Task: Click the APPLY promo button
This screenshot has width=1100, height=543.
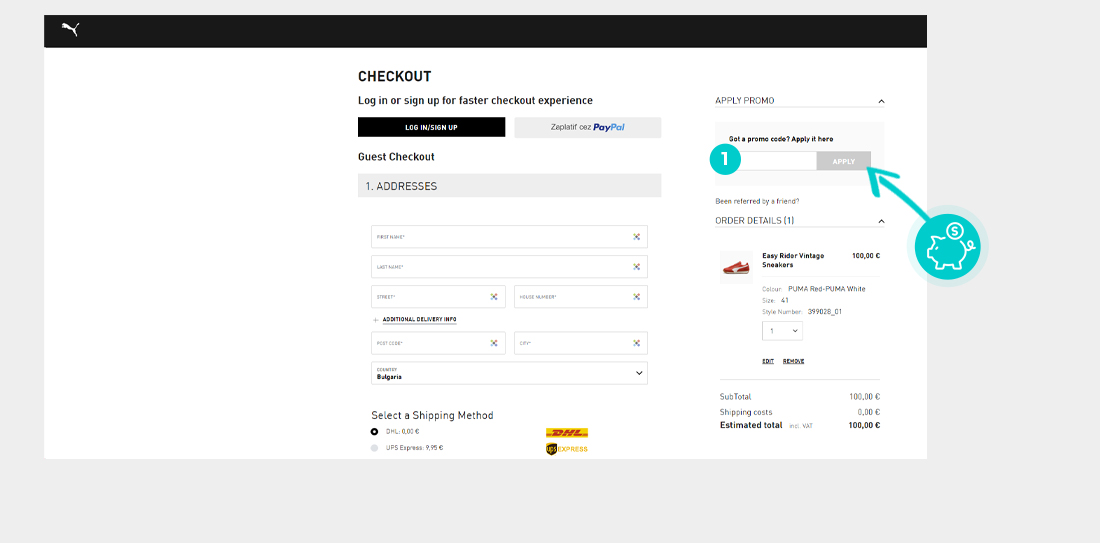Action: click(x=843, y=161)
